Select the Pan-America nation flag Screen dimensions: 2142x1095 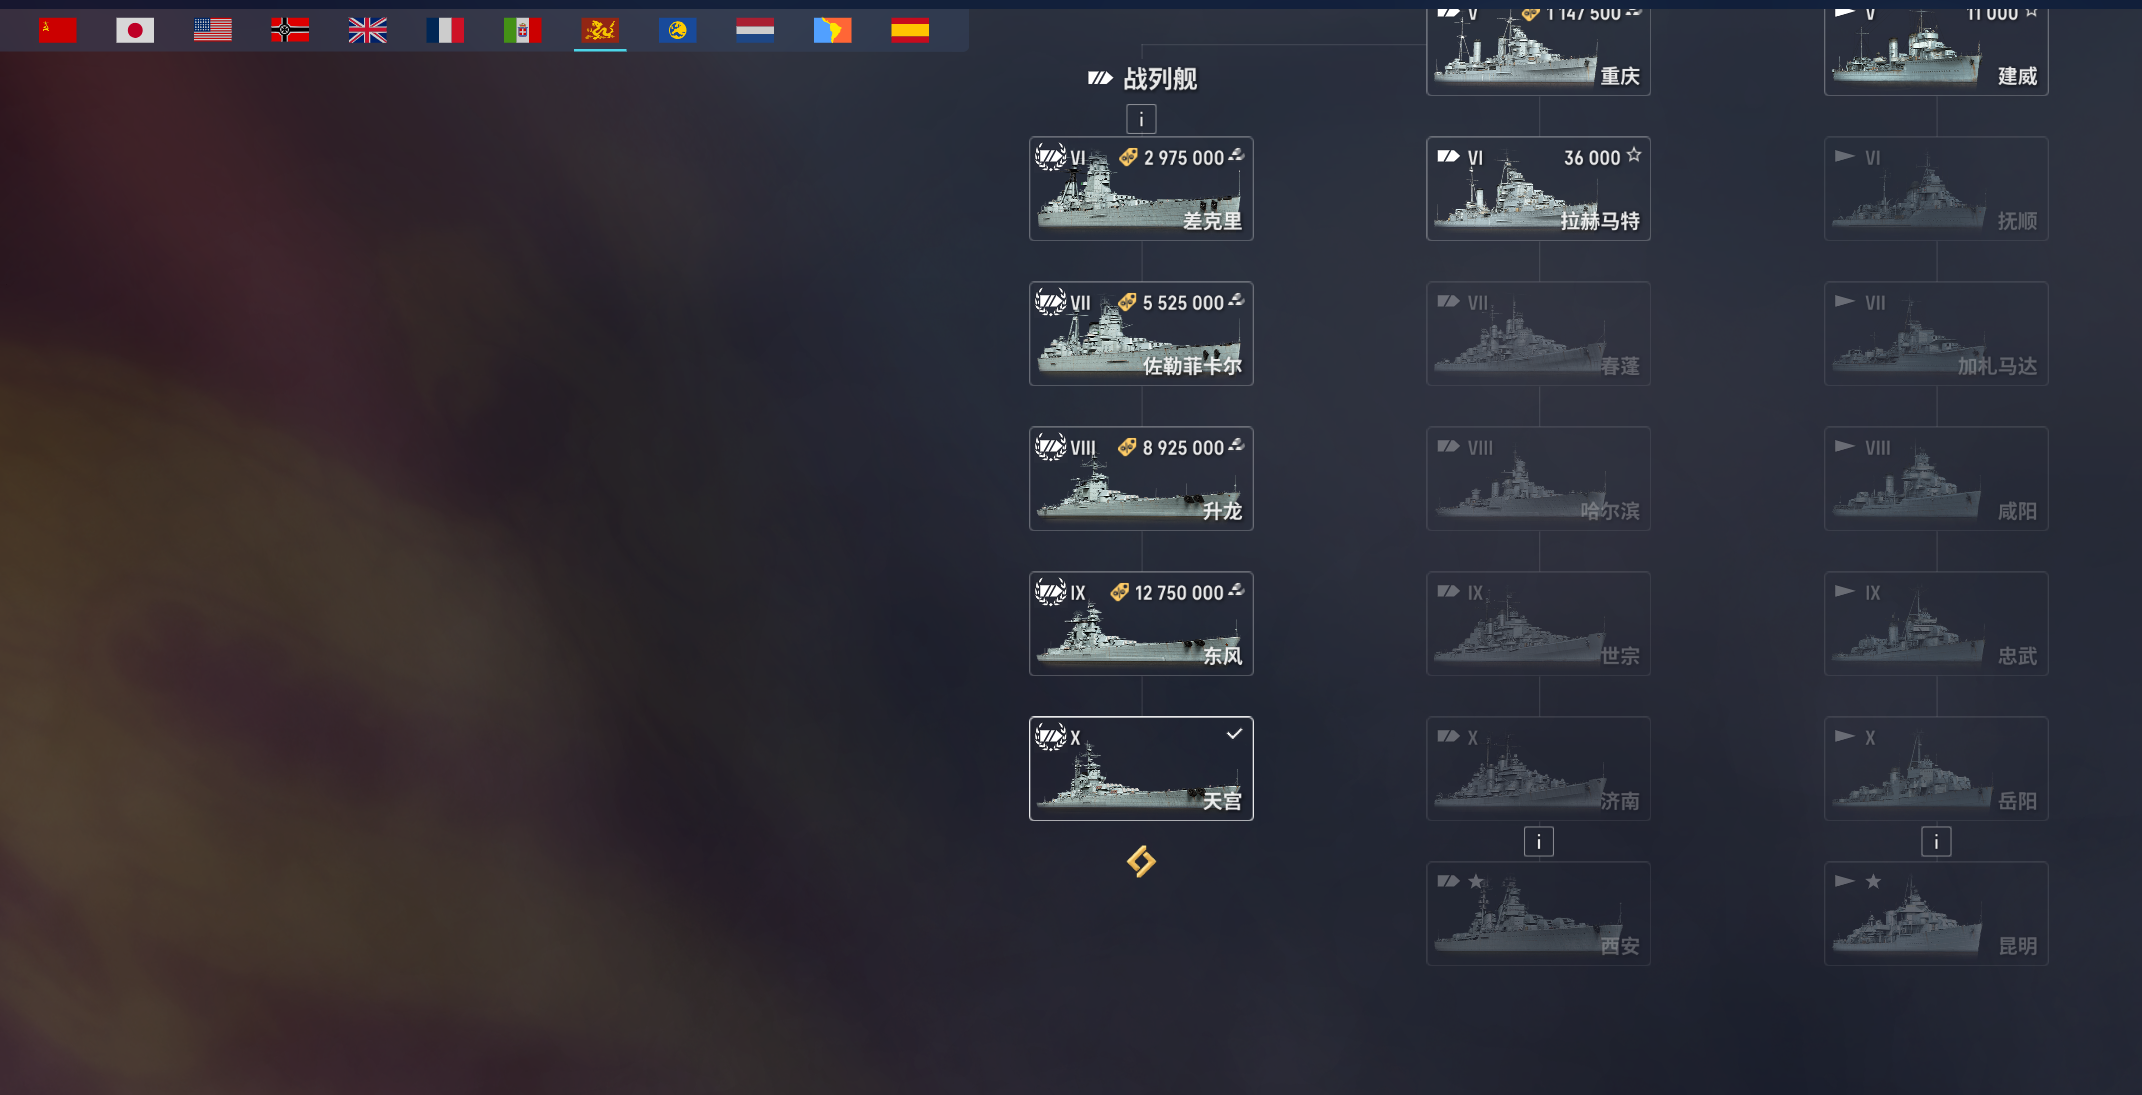tap(833, 31)
